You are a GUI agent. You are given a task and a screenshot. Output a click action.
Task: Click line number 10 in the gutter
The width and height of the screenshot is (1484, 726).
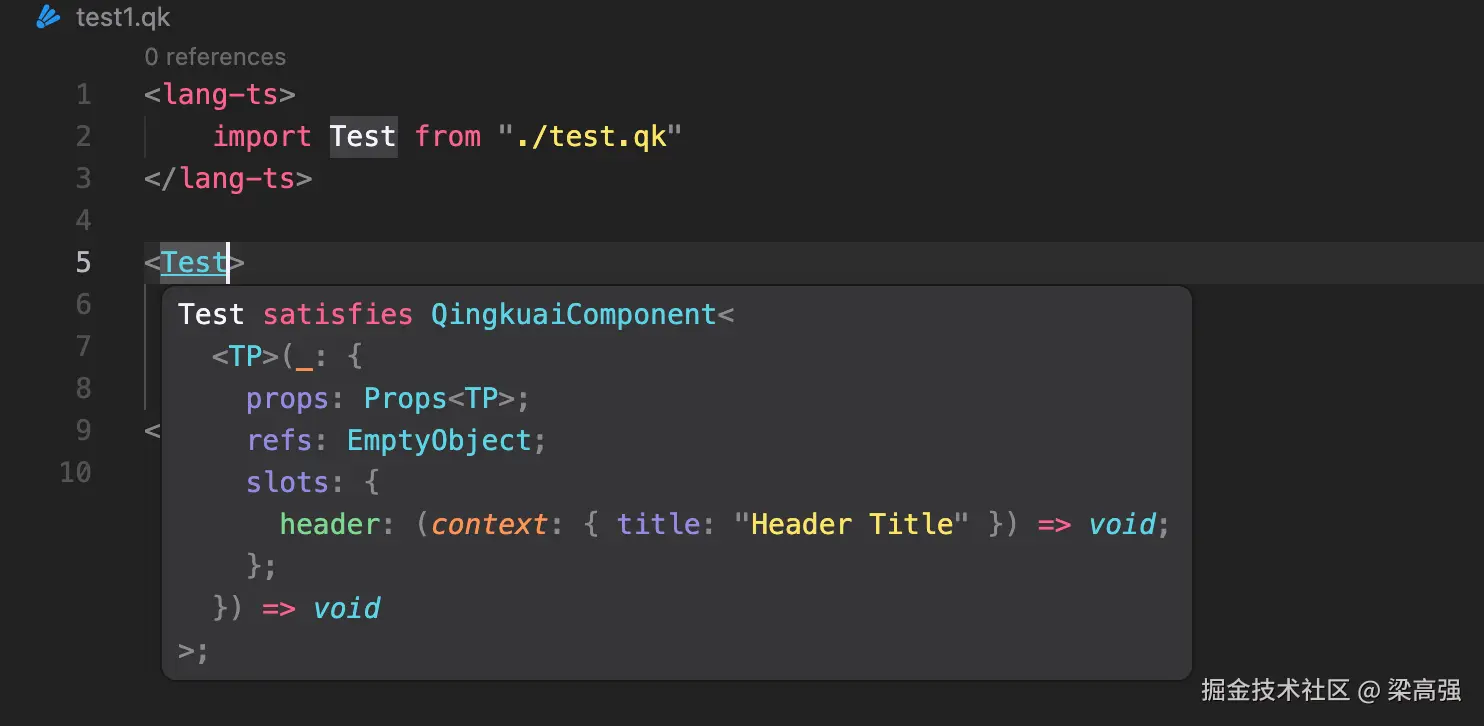pos(76,472)
